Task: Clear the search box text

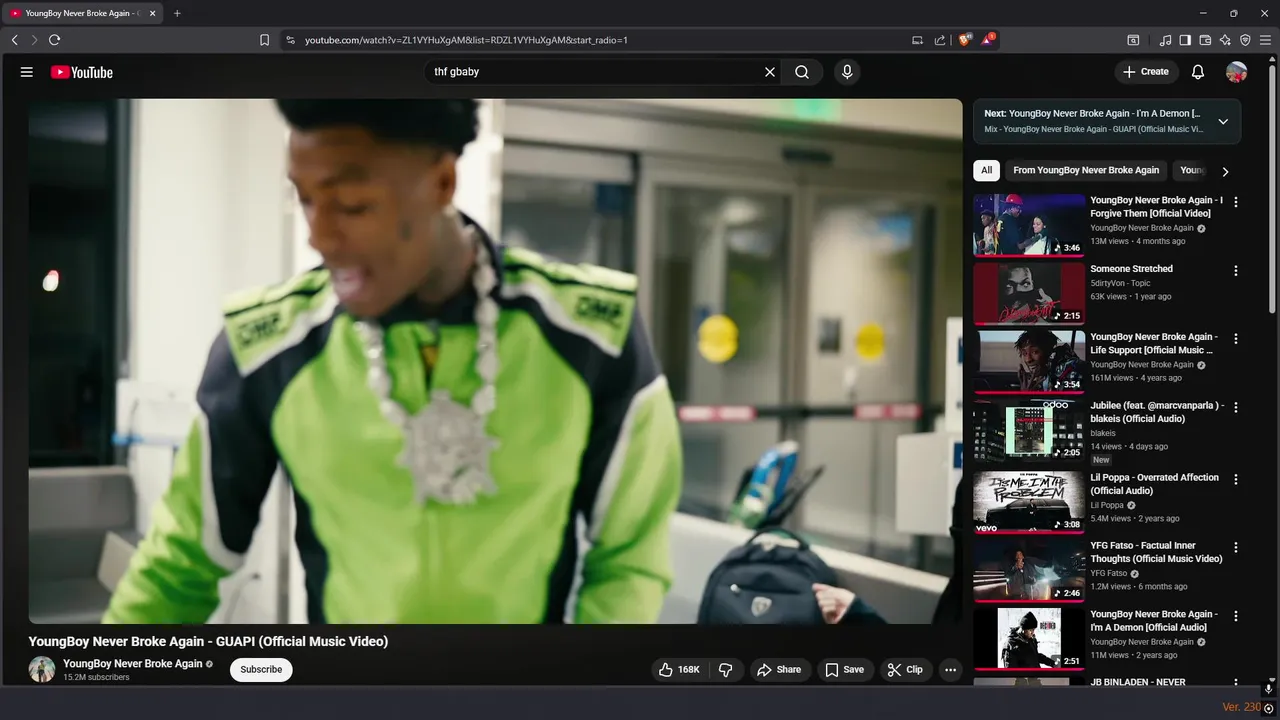Action: point(770,72)
